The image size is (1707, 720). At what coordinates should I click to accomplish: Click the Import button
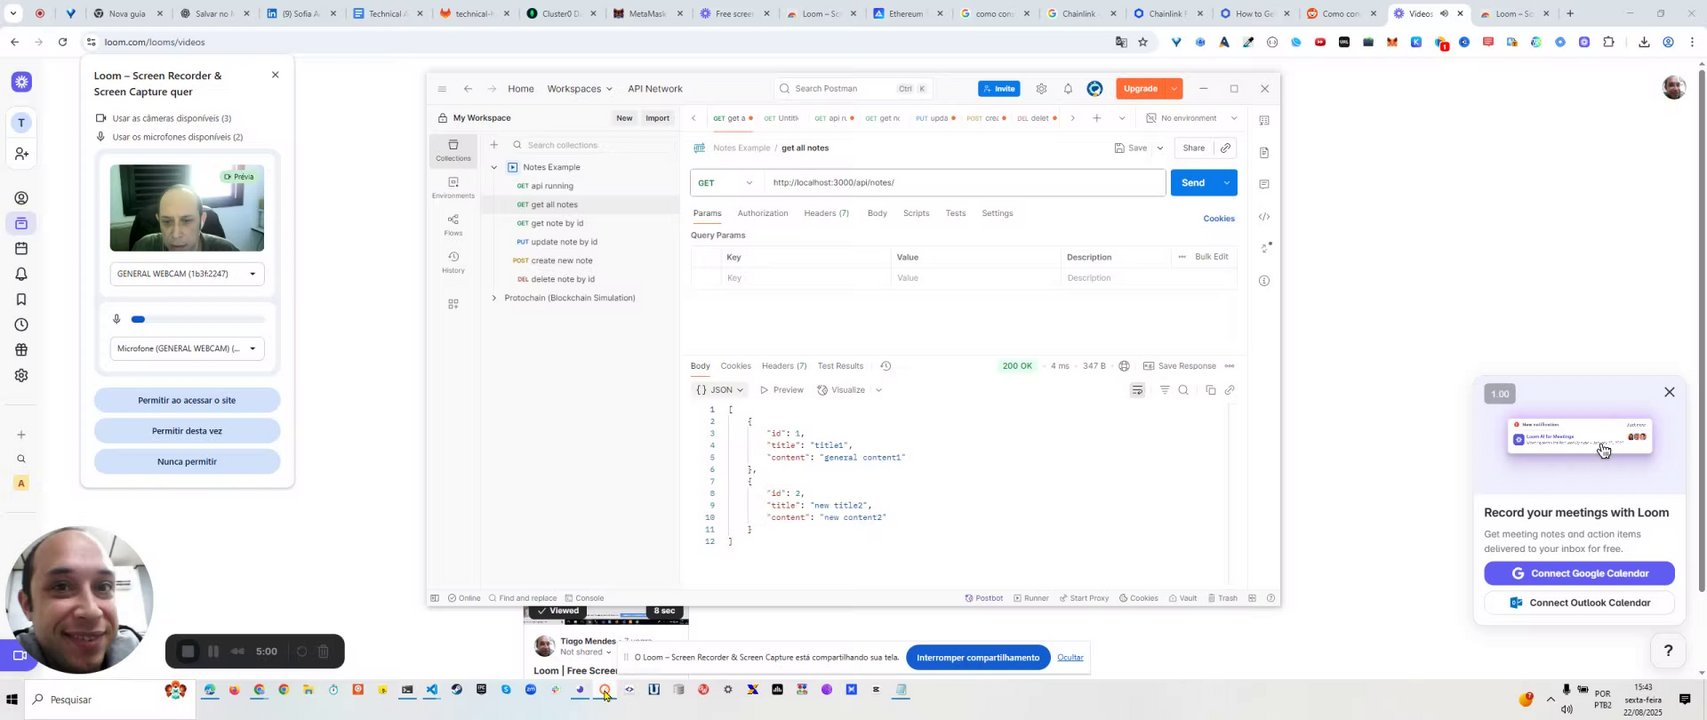pyautogui.click(x=657, y=118)
